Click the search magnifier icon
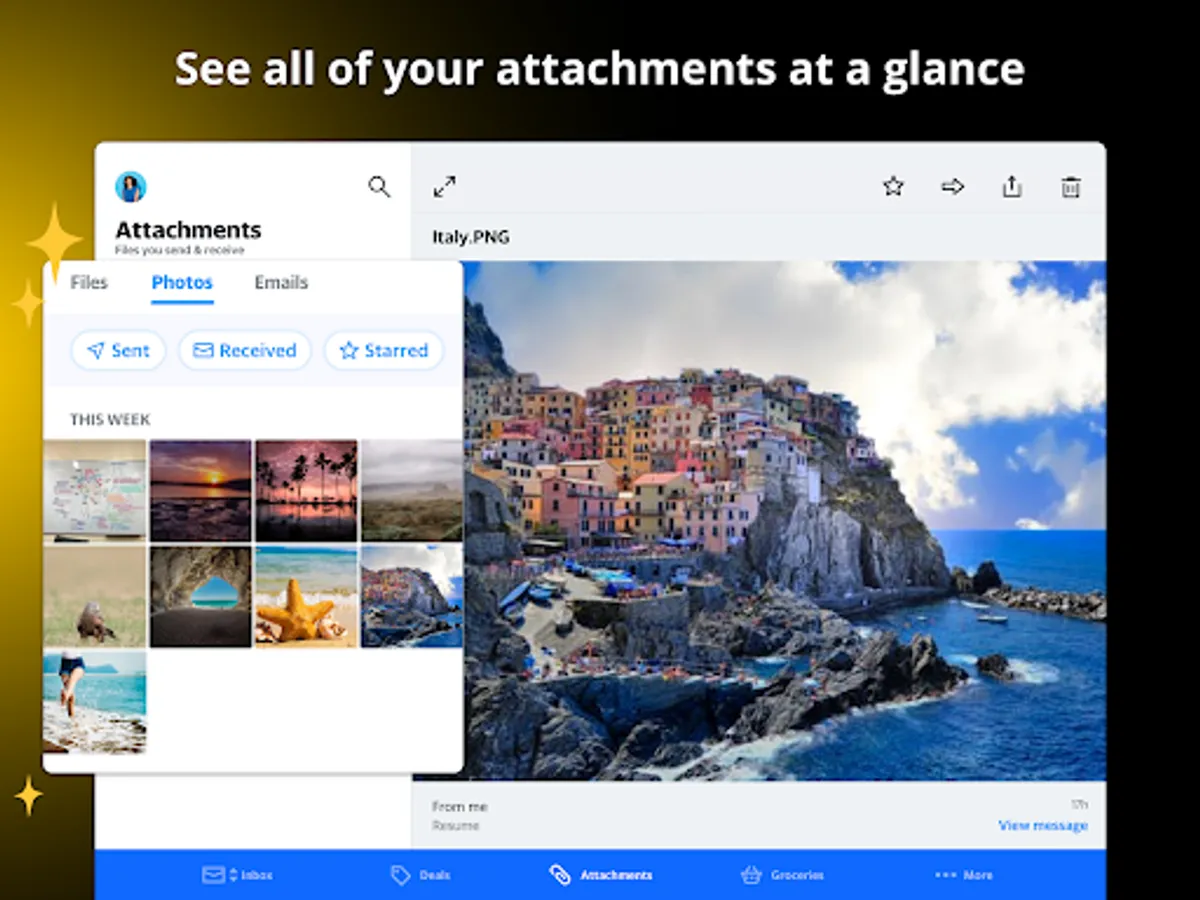The width and height of the screenshot is (1200, 900). pyautogui.click(x=379, y=186)
